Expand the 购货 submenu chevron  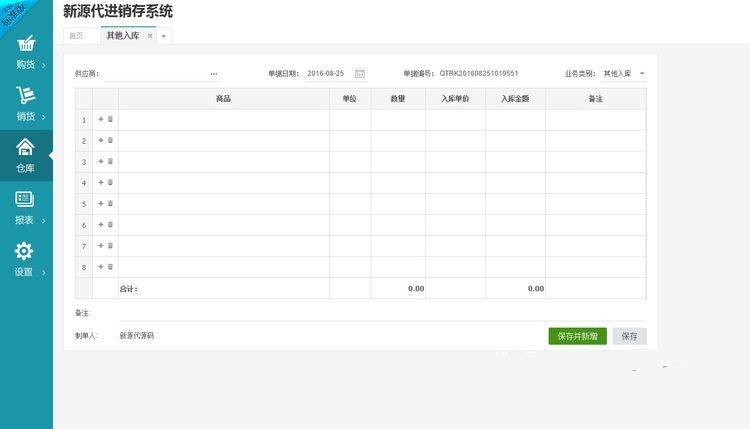point(44,65)
